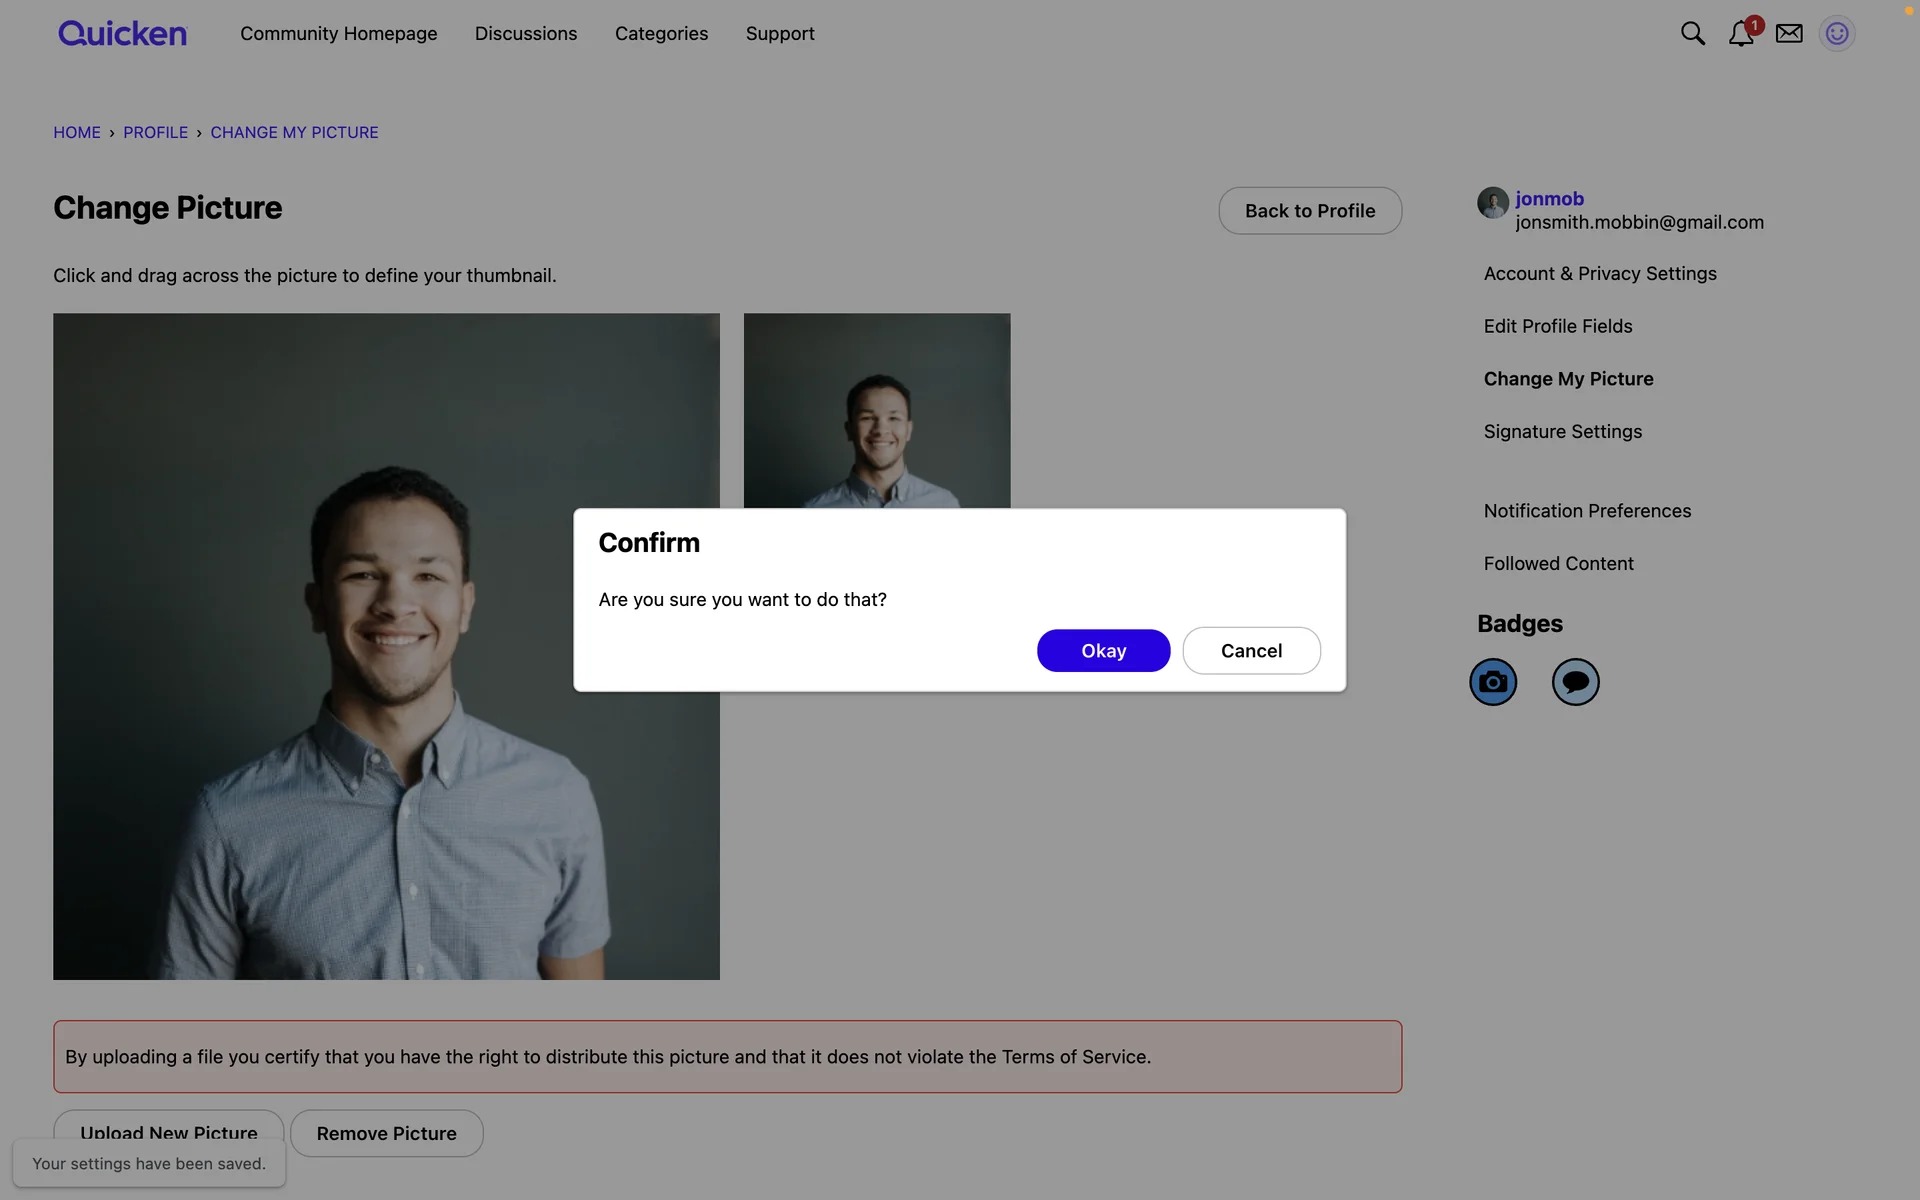1920x1200 pixels.
Task: Click the Quicken logo
Action: pyautogui.click(x=122, y=33)
